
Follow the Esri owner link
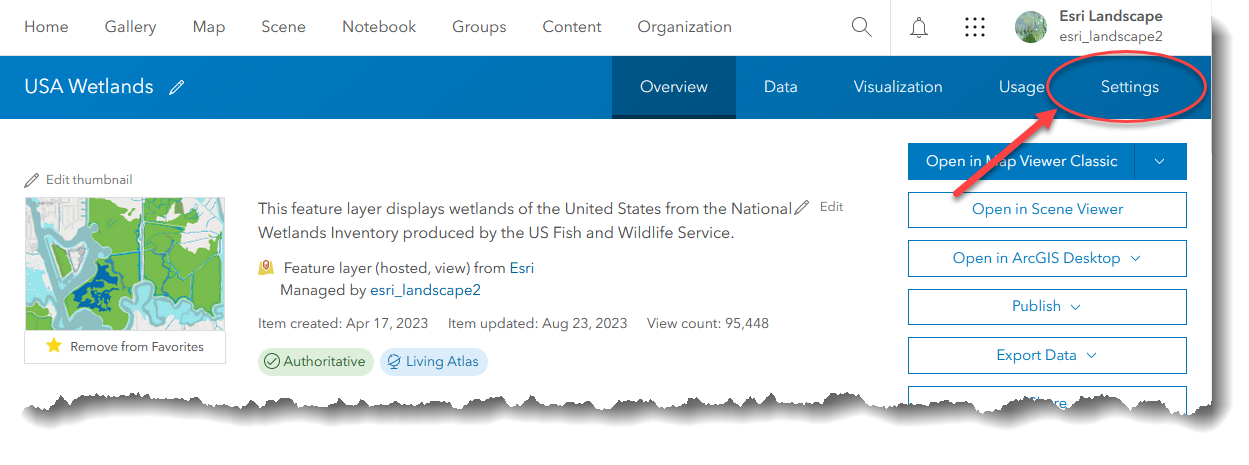click(522, 268)
